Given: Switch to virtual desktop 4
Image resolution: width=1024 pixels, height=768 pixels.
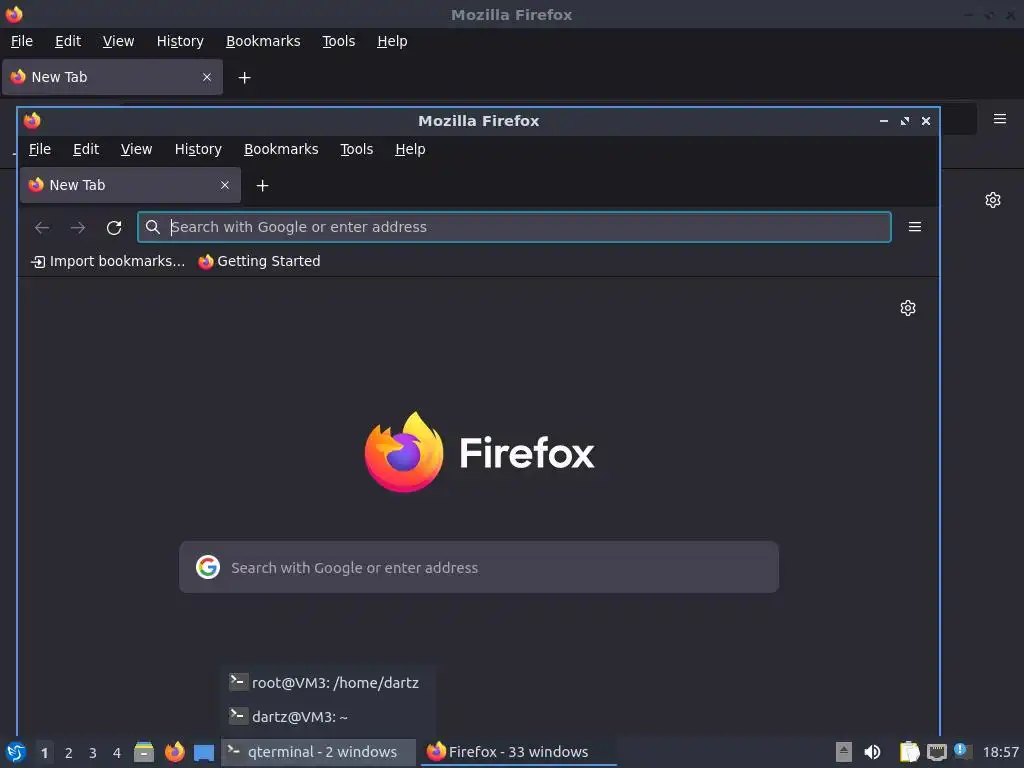Looking at the screenshot, I should click(x=117, y=753).
